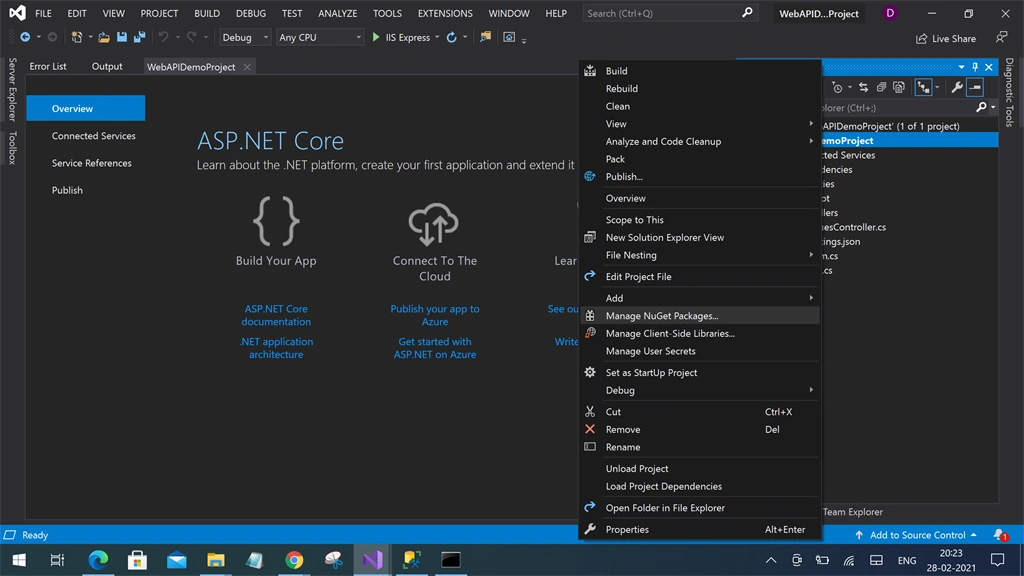Click the Sync with Active Document icon
Viewport: 1024px width, 576px height.
tap(863, 87)
